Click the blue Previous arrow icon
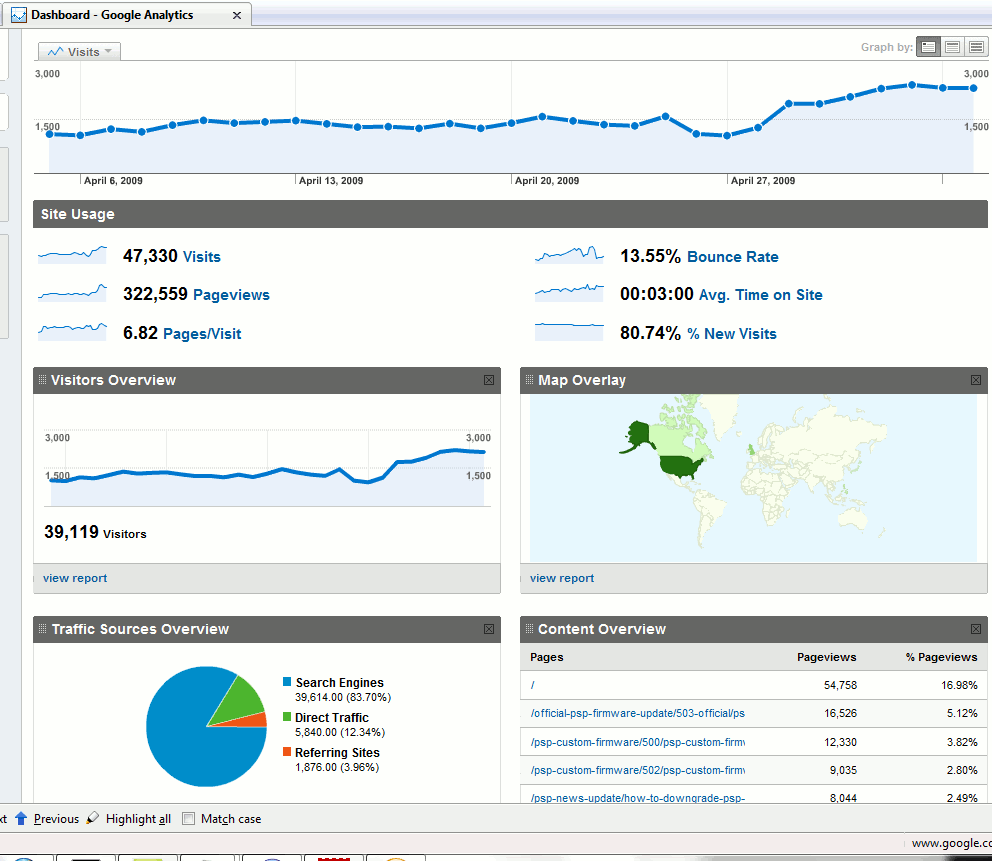992x861 pixels. [21, 819]
